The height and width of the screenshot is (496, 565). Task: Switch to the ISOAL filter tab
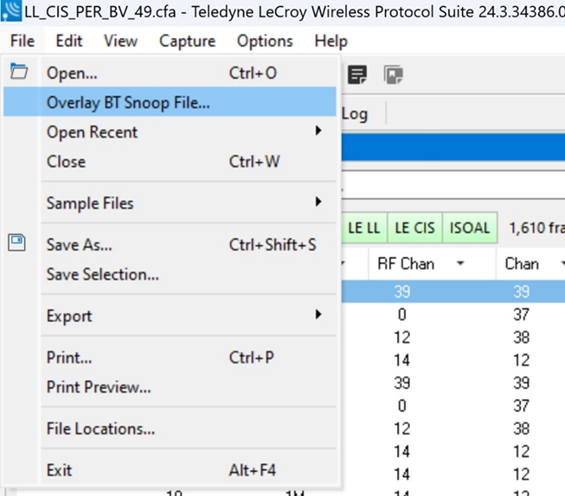click(x=470, y=228)
